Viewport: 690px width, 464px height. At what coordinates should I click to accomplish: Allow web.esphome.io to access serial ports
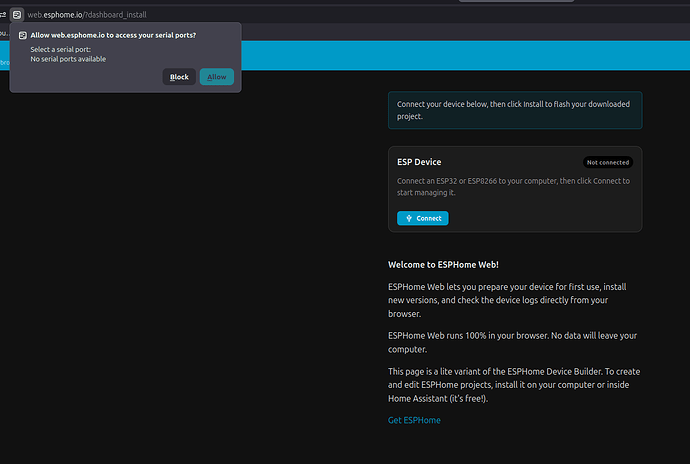(217, 77)
